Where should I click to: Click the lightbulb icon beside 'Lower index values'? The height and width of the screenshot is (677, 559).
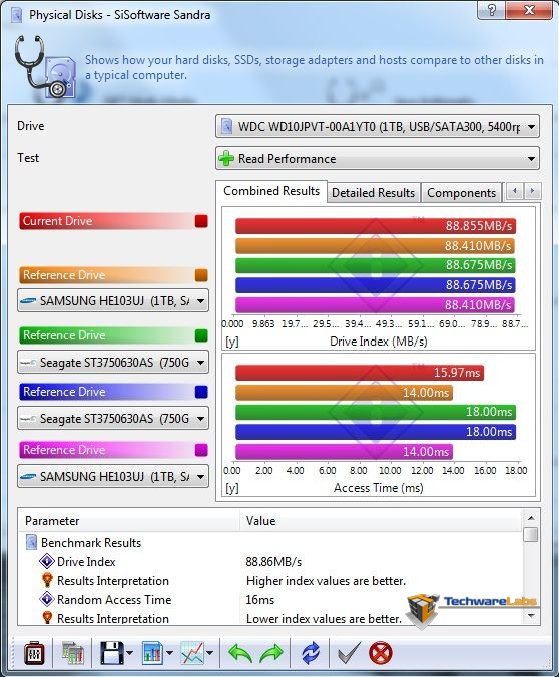click(x=47, y=618)
